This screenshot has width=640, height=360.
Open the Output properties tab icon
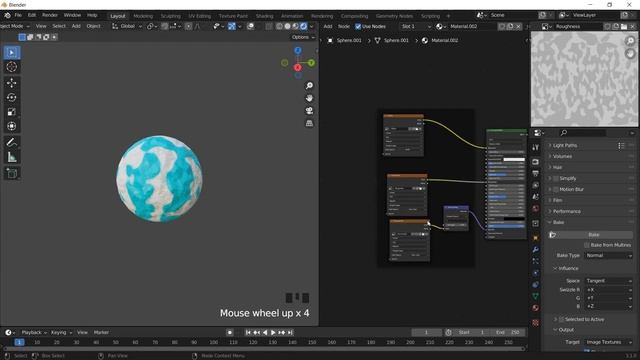point(536,174)
